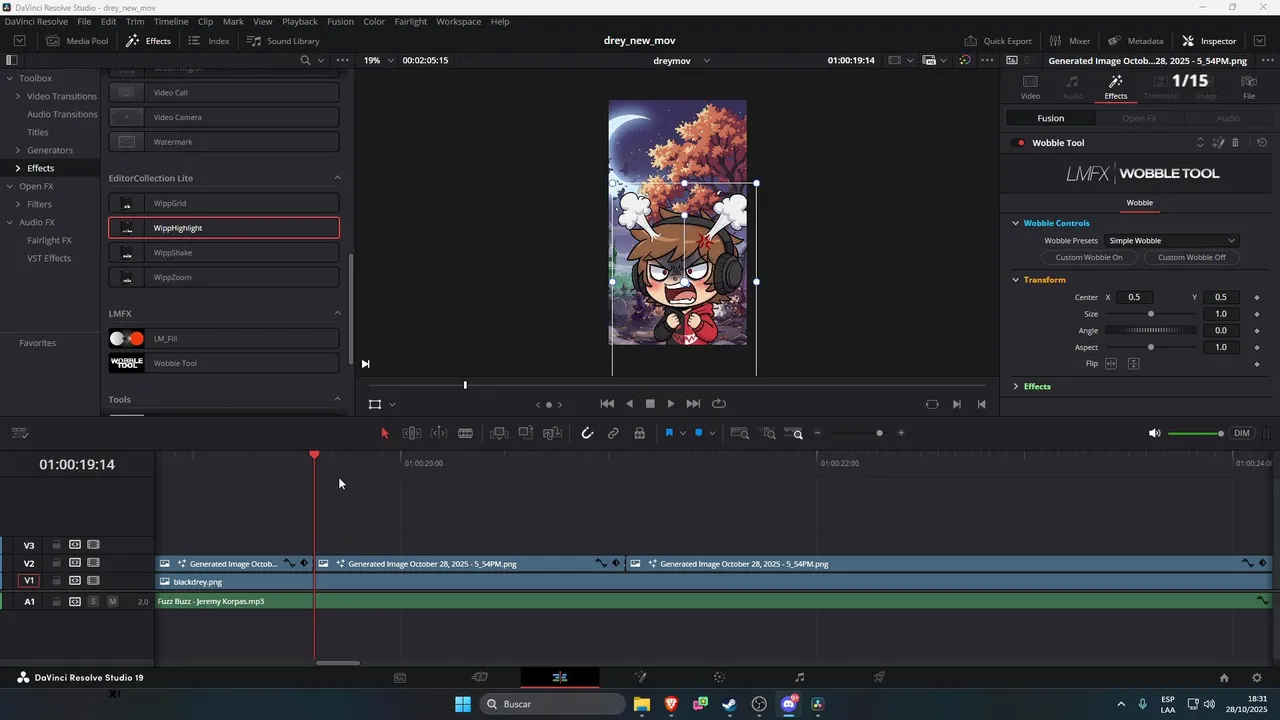Click the Full Extent Zoom icon
The image size is (1280, 720).
click(740, 433)
